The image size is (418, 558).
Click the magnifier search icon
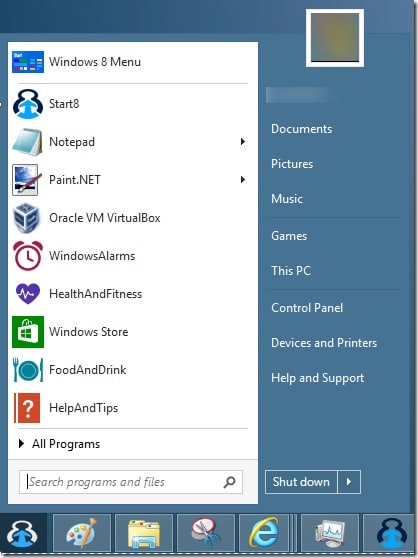[229, 482]
